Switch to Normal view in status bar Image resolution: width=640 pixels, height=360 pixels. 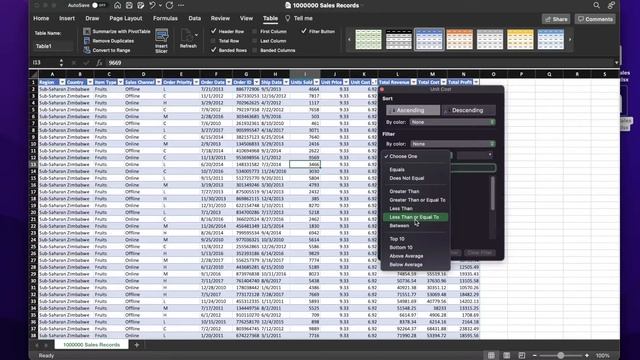491,356
